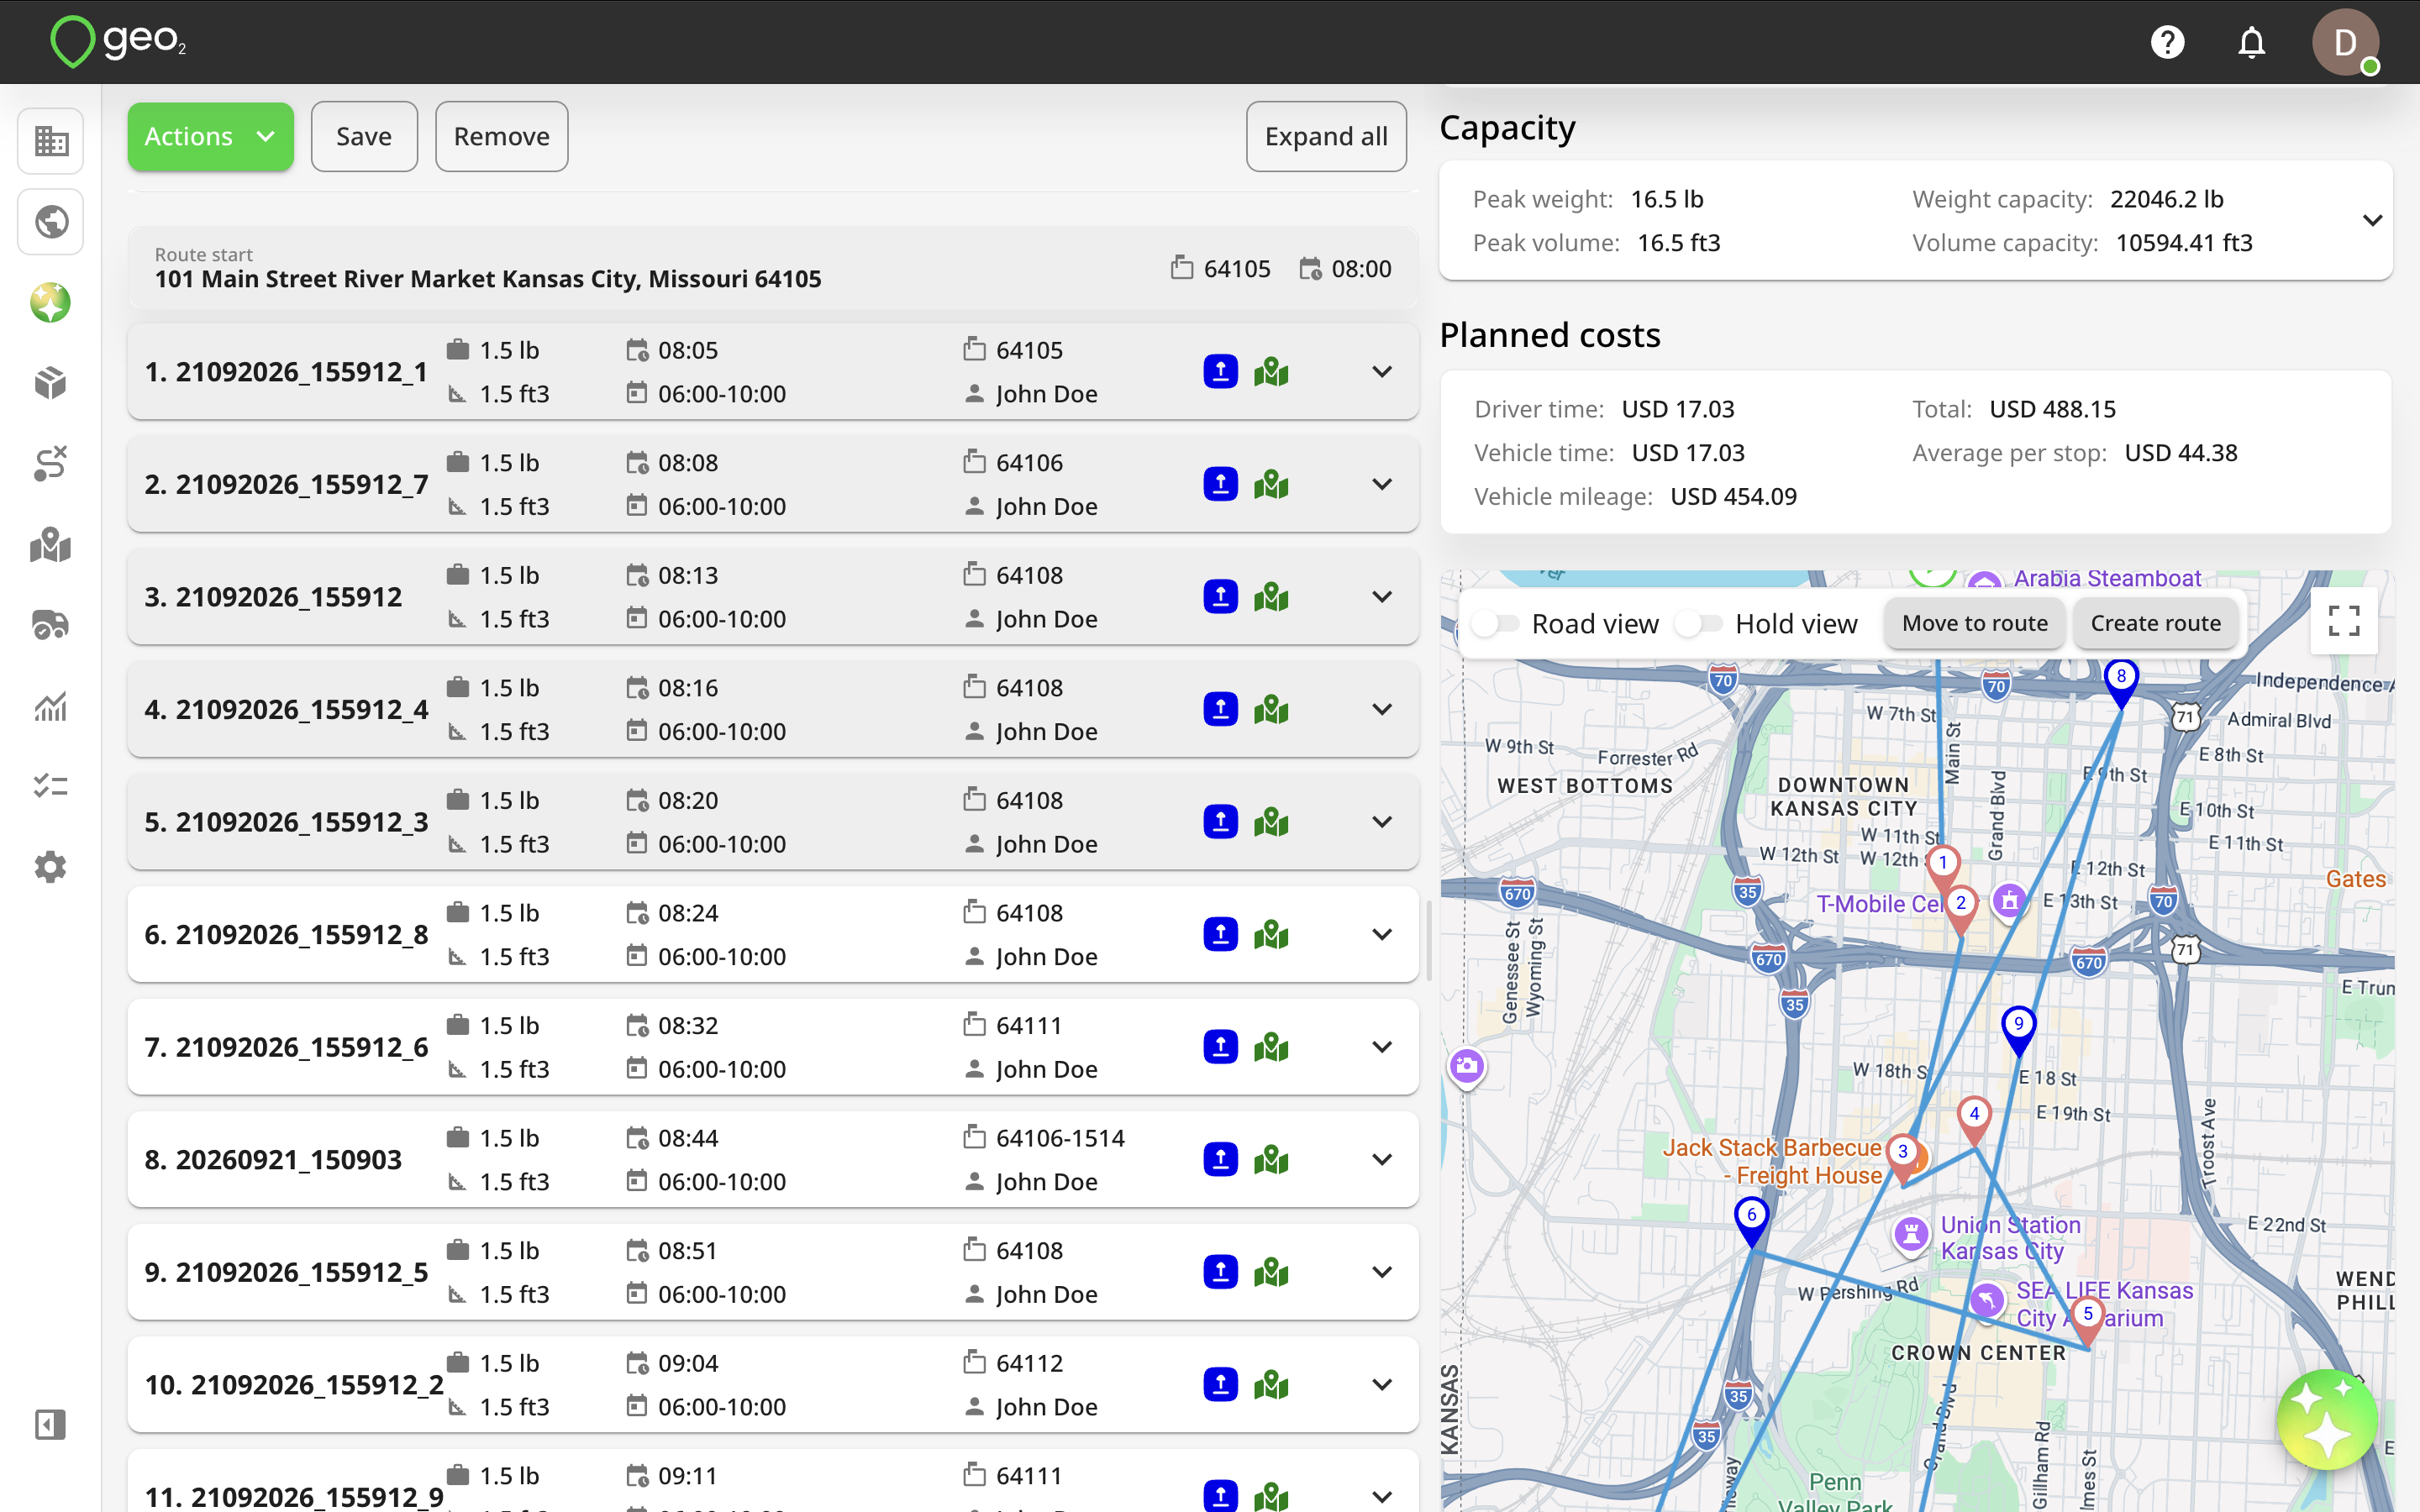Click Vehicle mileage USD 454.09 value
The width and height of the screenshot is (2420, 1512).
[1733, 496]
